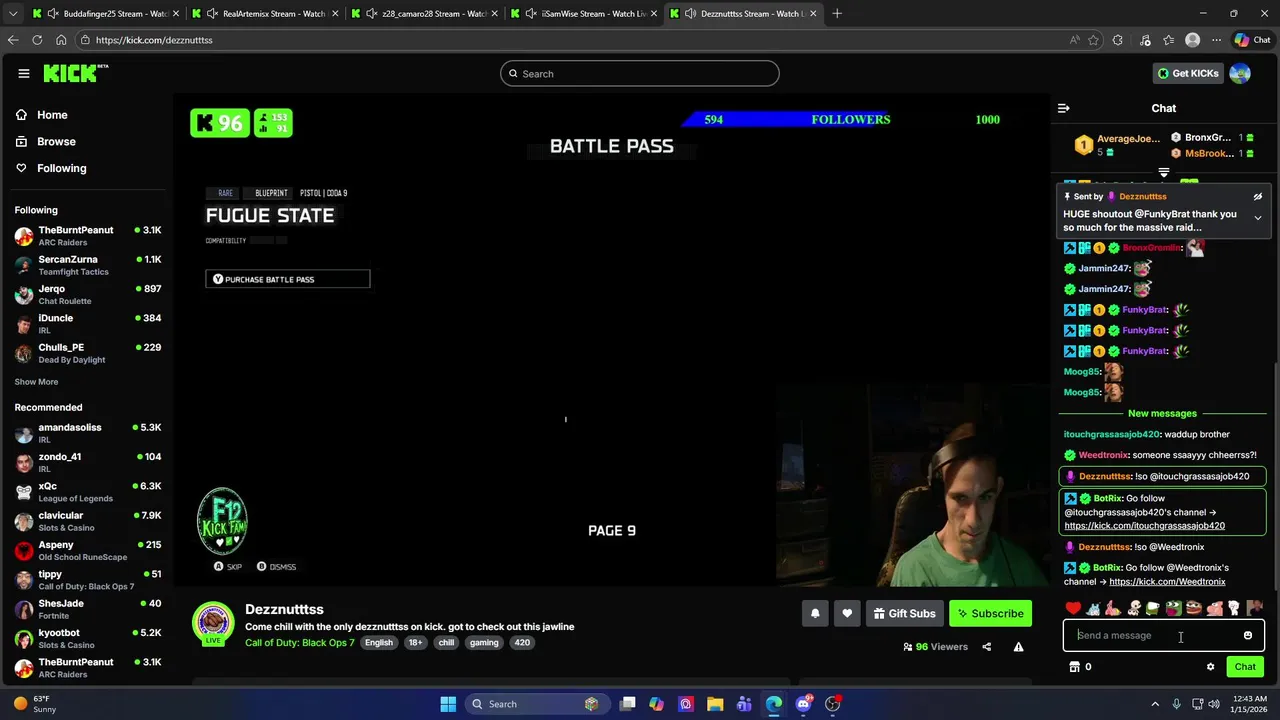This screenshot has width=1280, height=720.
Task: Click the 420 tag
Action: pyautogui.click(x=522, y=643)
